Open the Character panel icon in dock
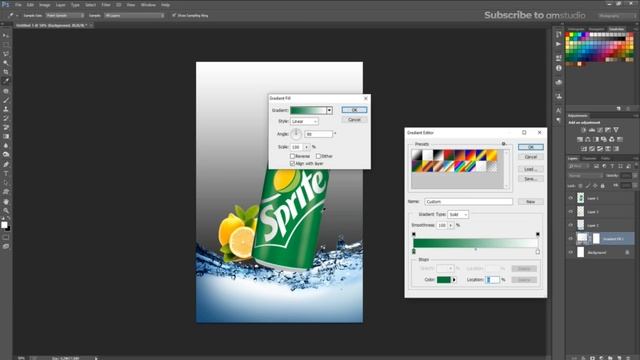The image size is (640, 360). click(x=558, y=110)
